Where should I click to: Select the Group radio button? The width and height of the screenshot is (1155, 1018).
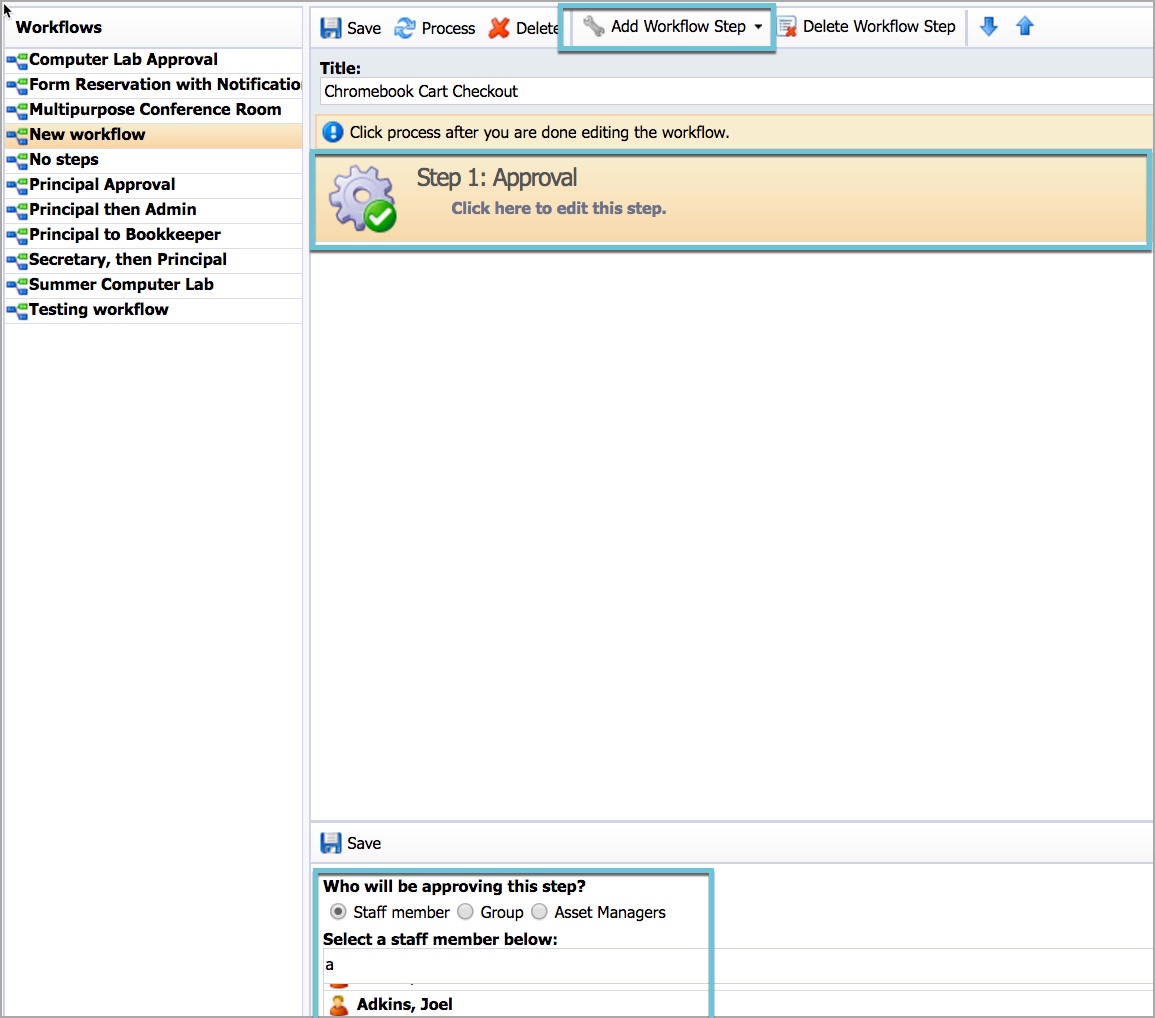[x=465, y=912]
